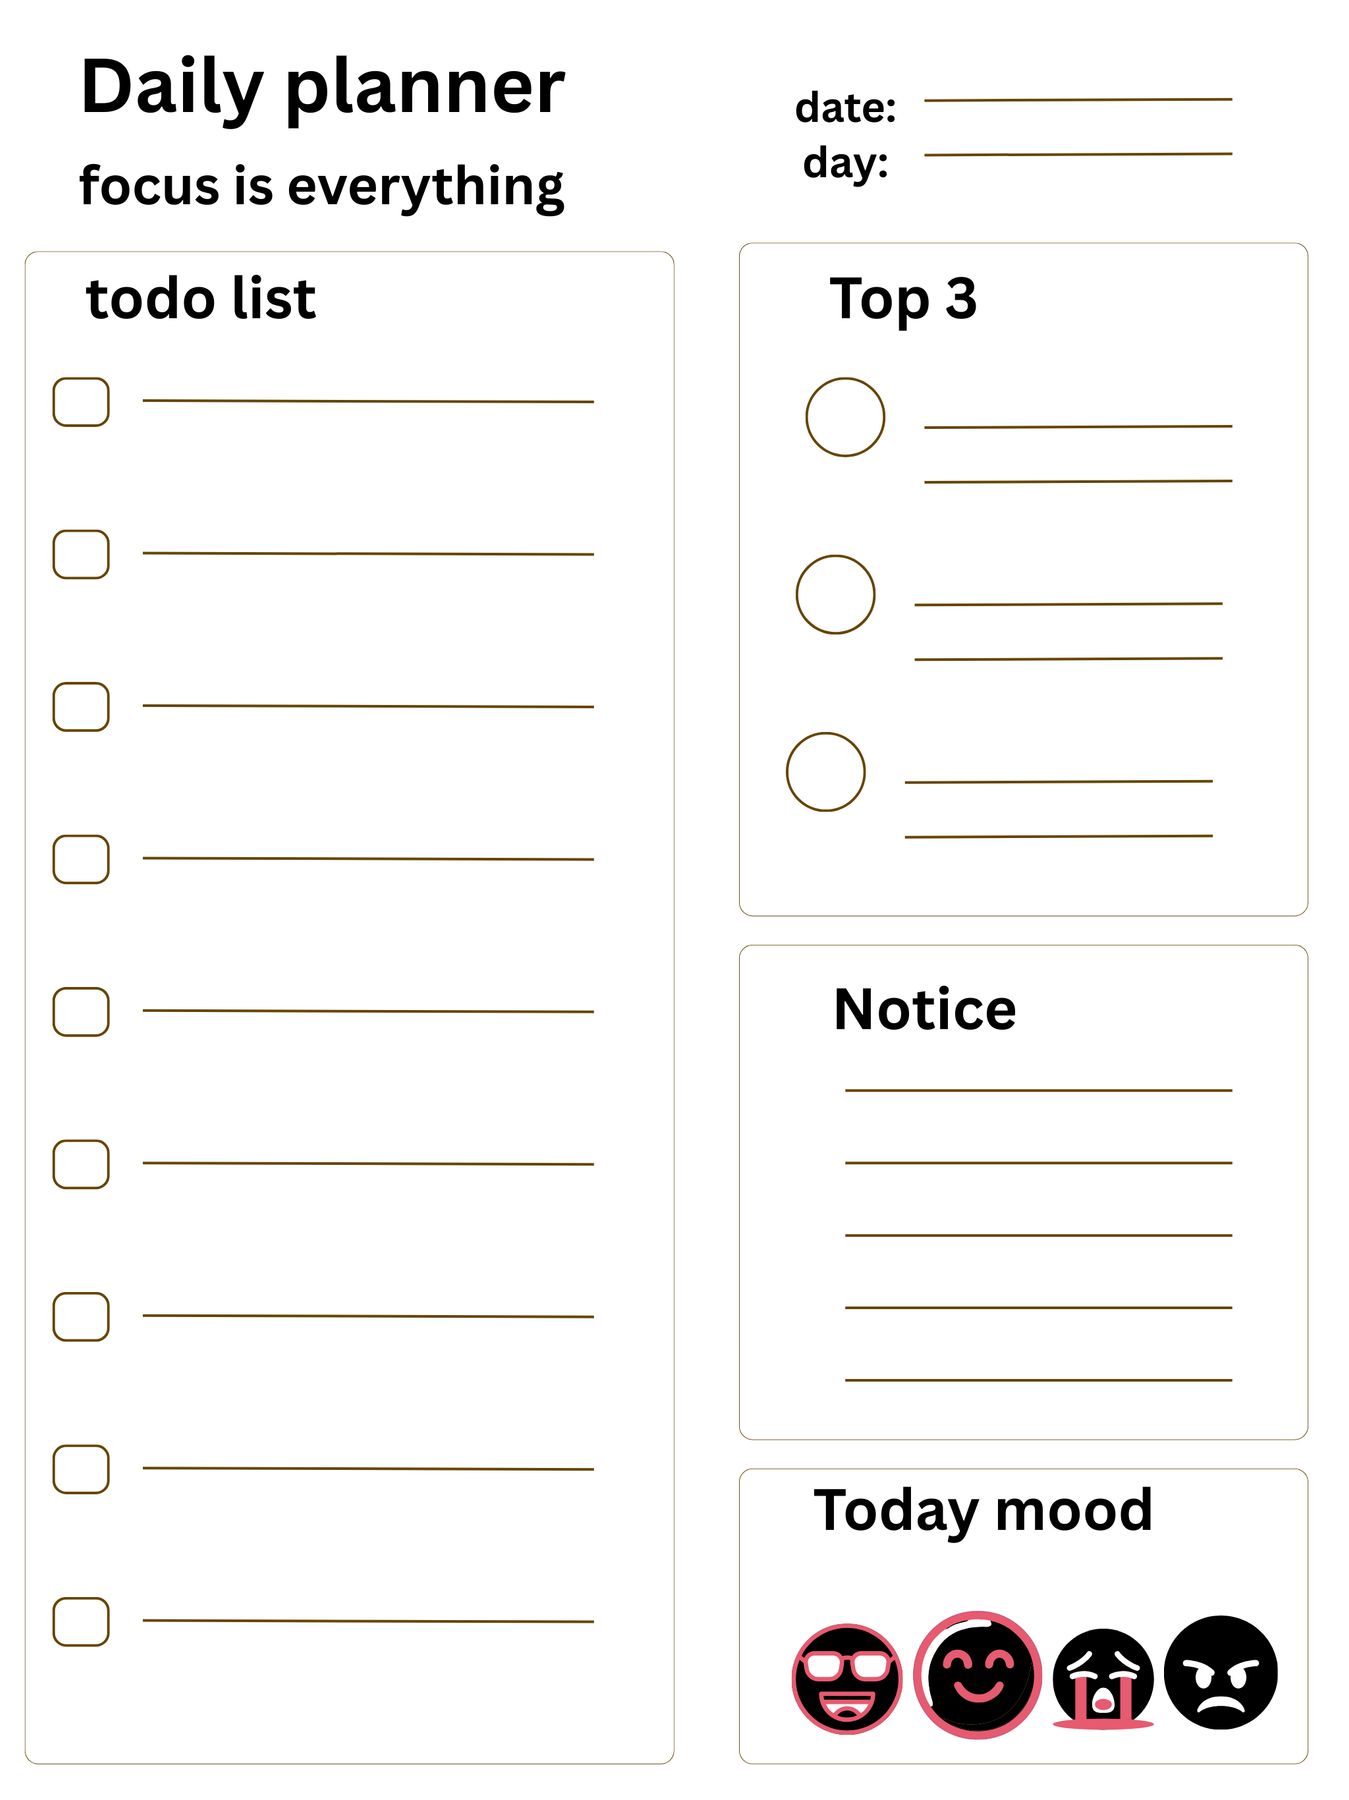Mark the third todo list checkbox
Screen dimensions: 1349x1800
point(81,707)
